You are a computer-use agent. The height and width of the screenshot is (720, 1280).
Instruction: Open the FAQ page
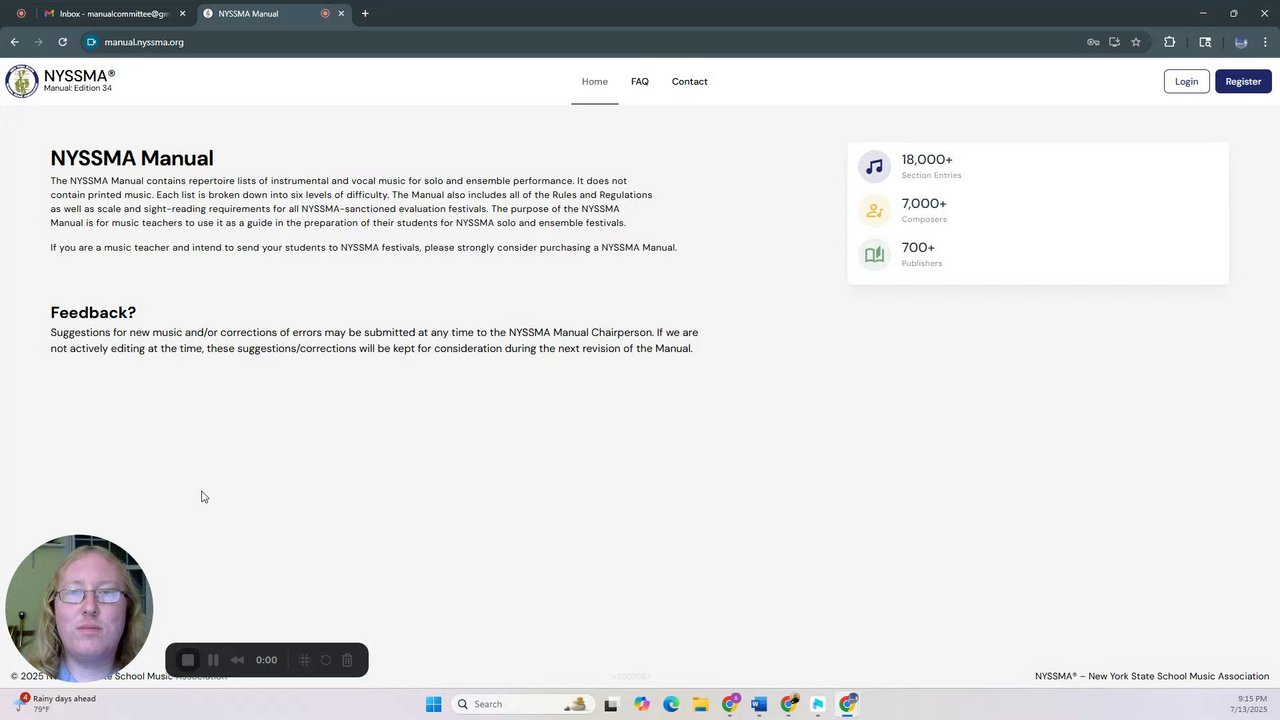pyautogui.click(x=640, y=82)
